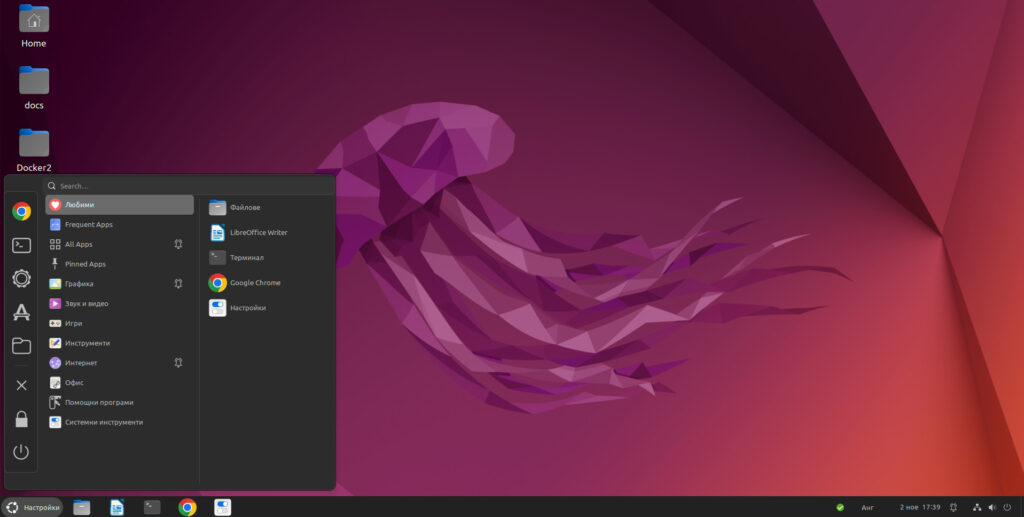Image resolution: width=1024 pixels, height=517 pixels.
Task: Launch Настройки from the favorites list
Action: [266, 308]
